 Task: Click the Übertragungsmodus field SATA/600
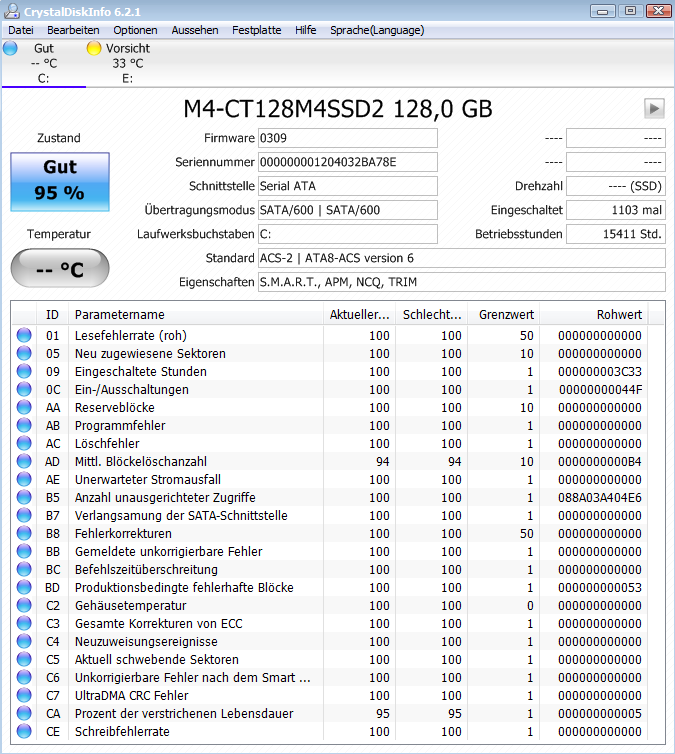tap(348, 210)
